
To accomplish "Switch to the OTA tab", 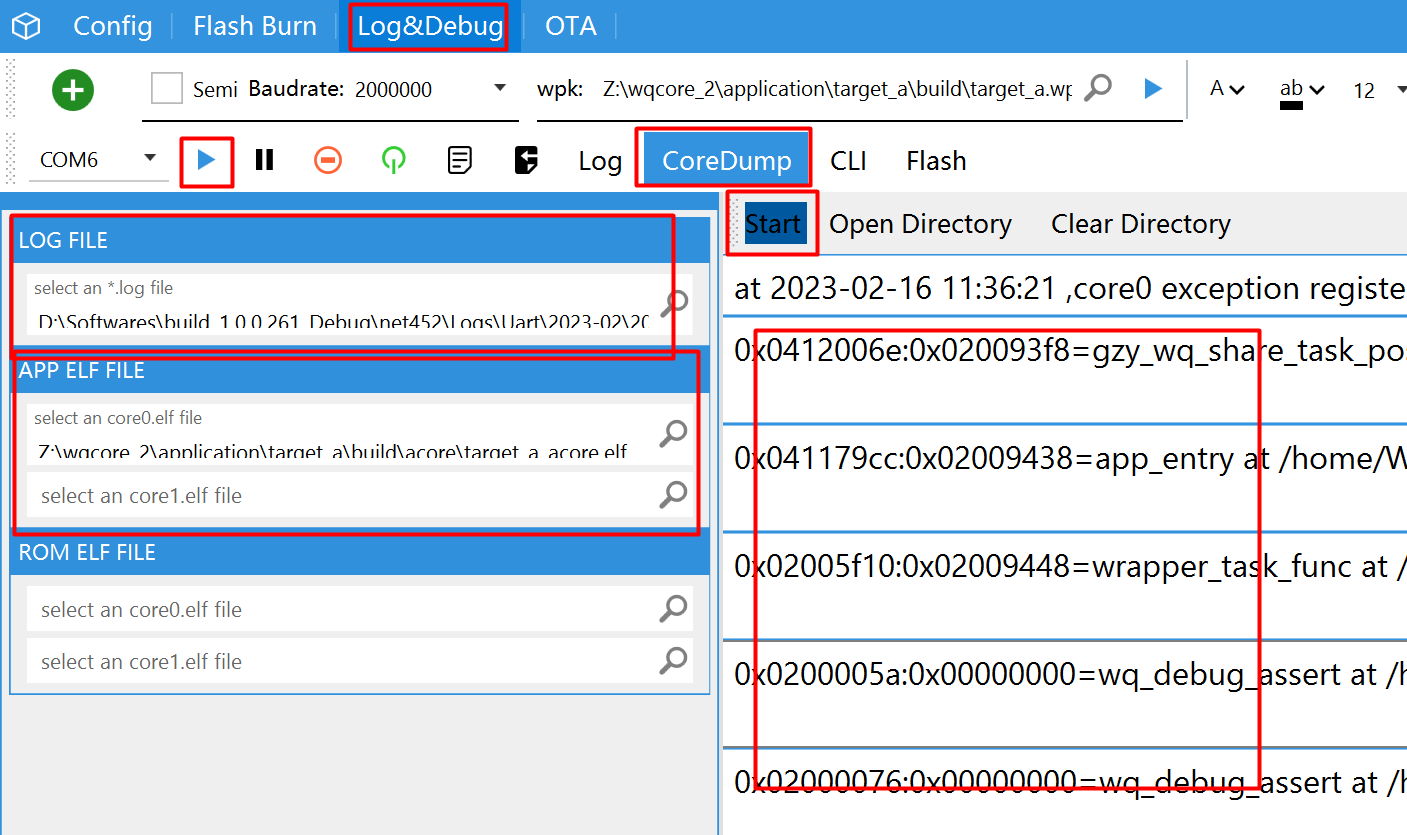I will coord(570,26).
